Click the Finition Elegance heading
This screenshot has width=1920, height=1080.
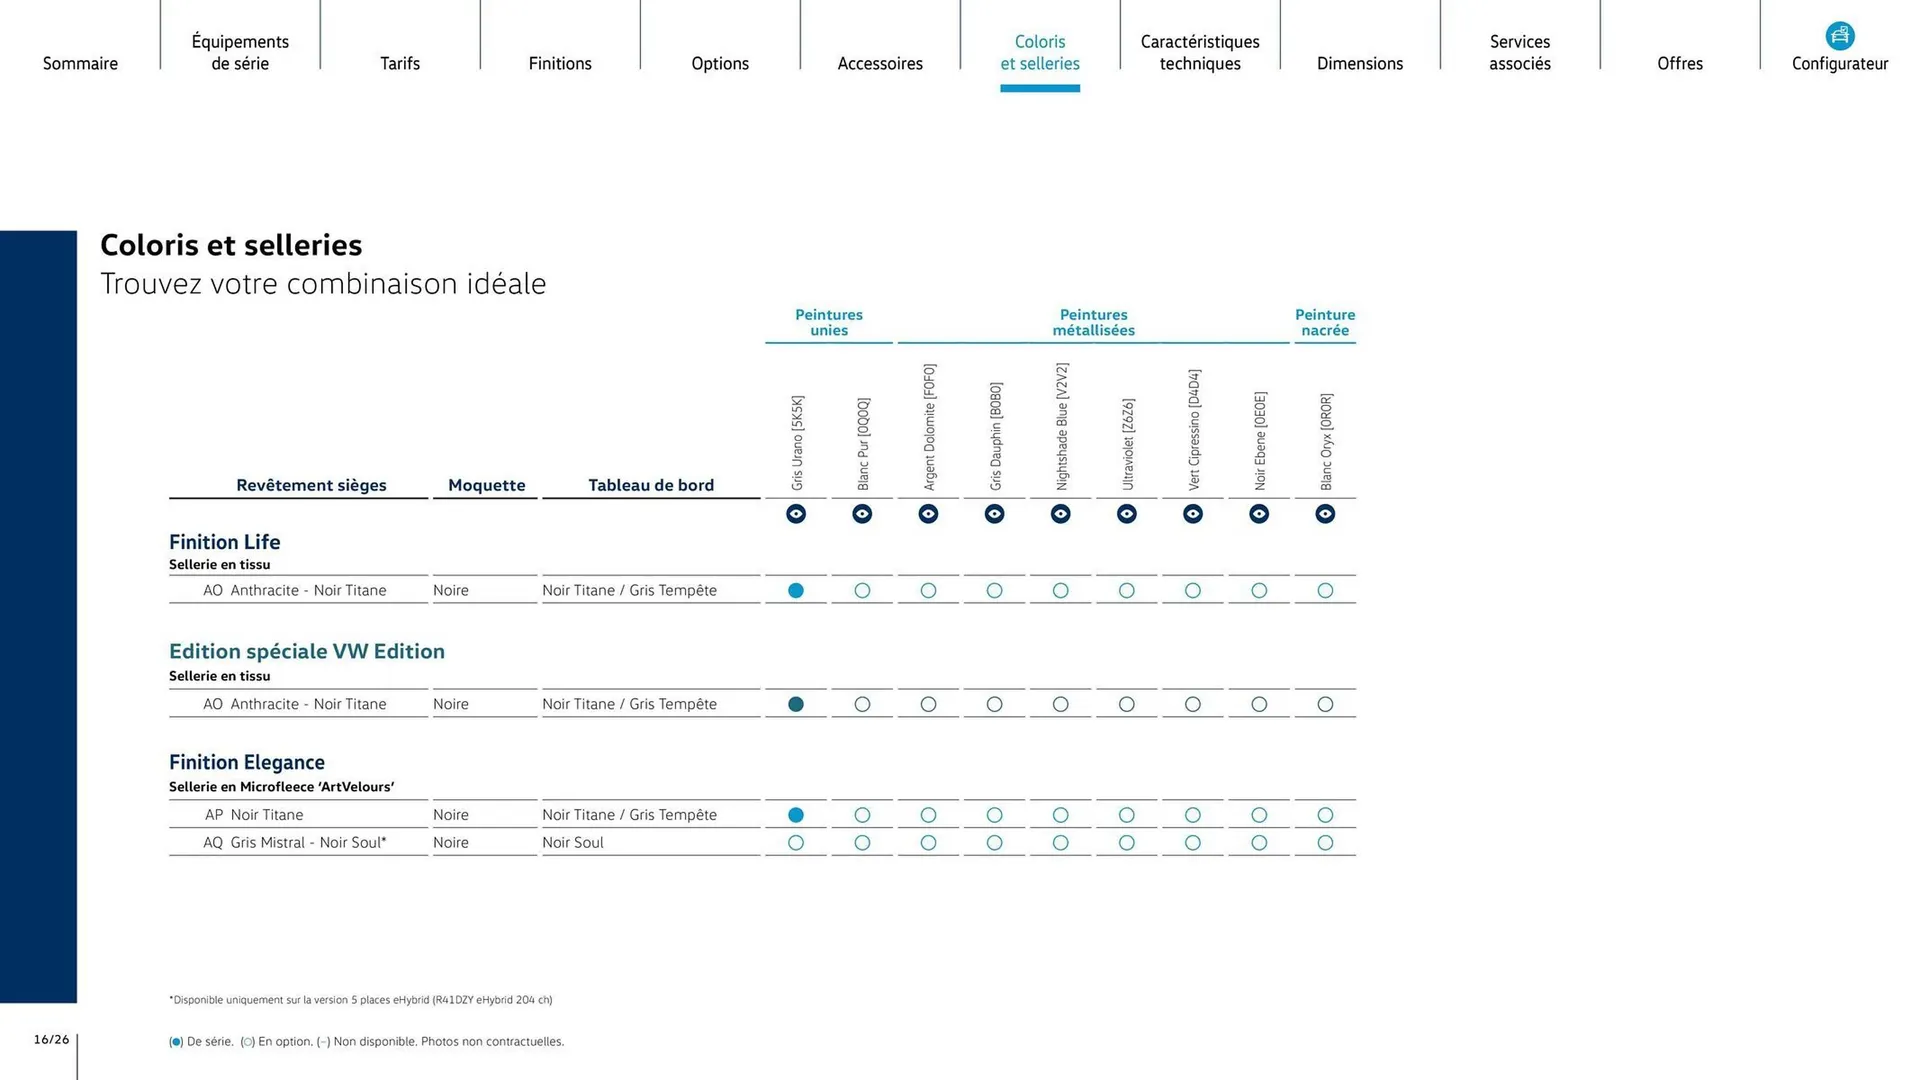247,762
